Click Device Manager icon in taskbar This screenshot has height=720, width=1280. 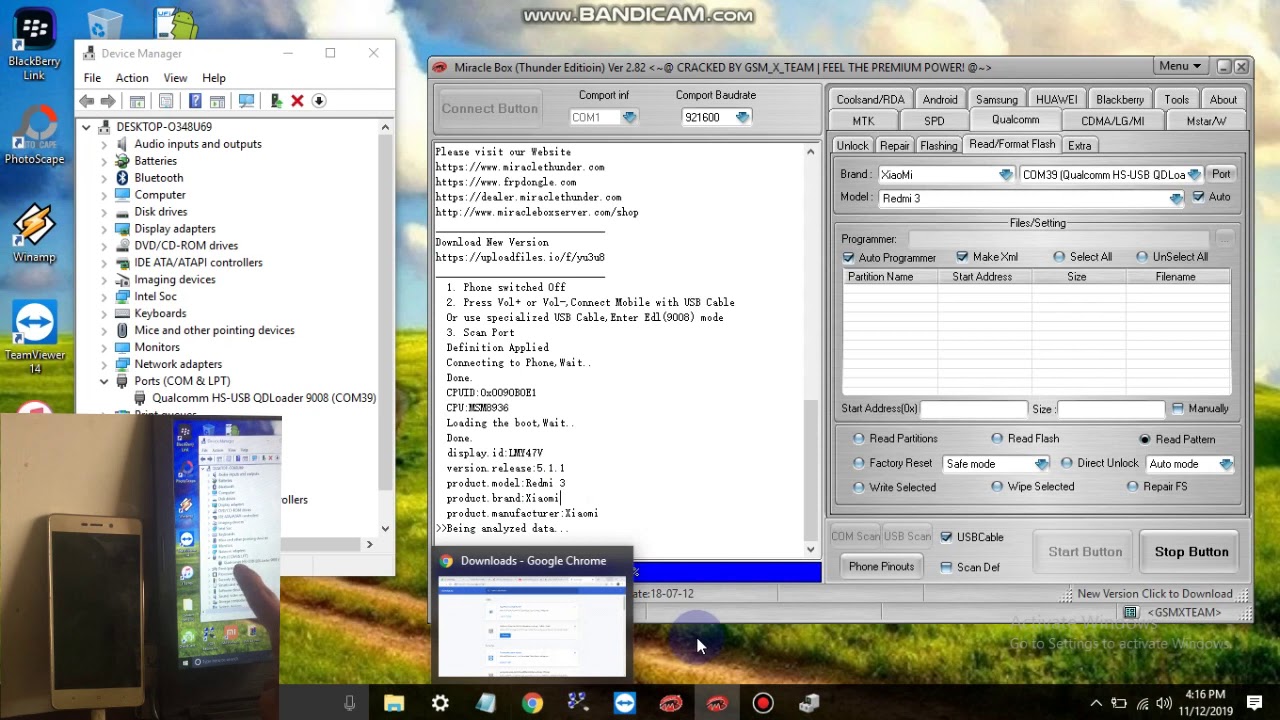click(x=809, y=704)
